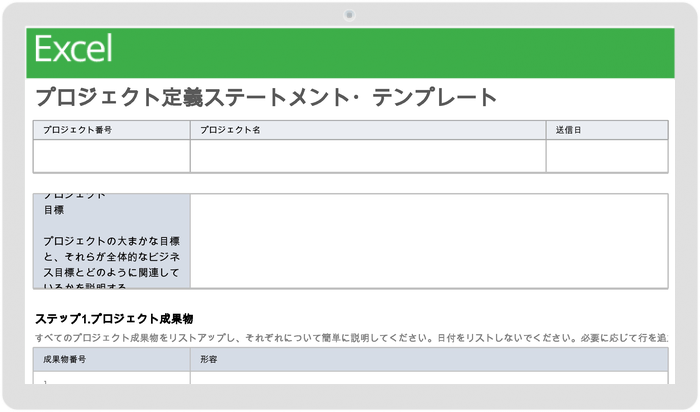
Task: Click the empty cell under 送信日
Action: [x=607, y=156]
